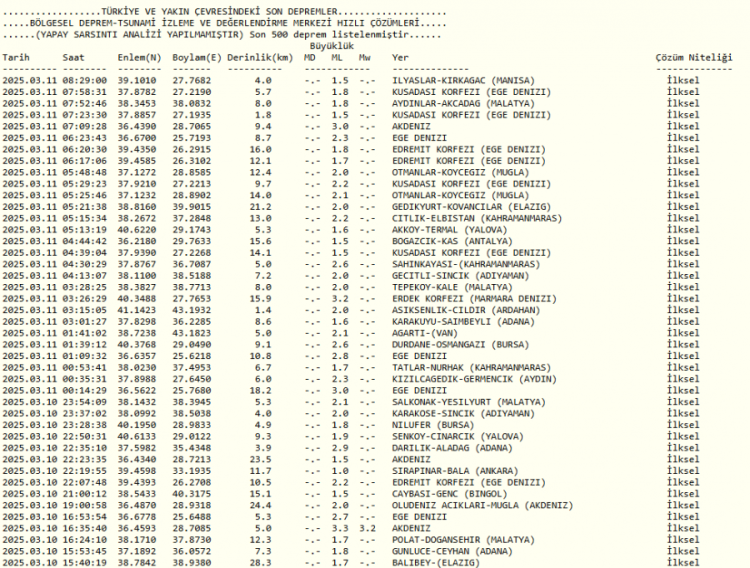Click the ILYASLAR-KIRKAGAC (MANISA) location entry
750x568 pixels.
pyautogui.click(x=463, y=80)
